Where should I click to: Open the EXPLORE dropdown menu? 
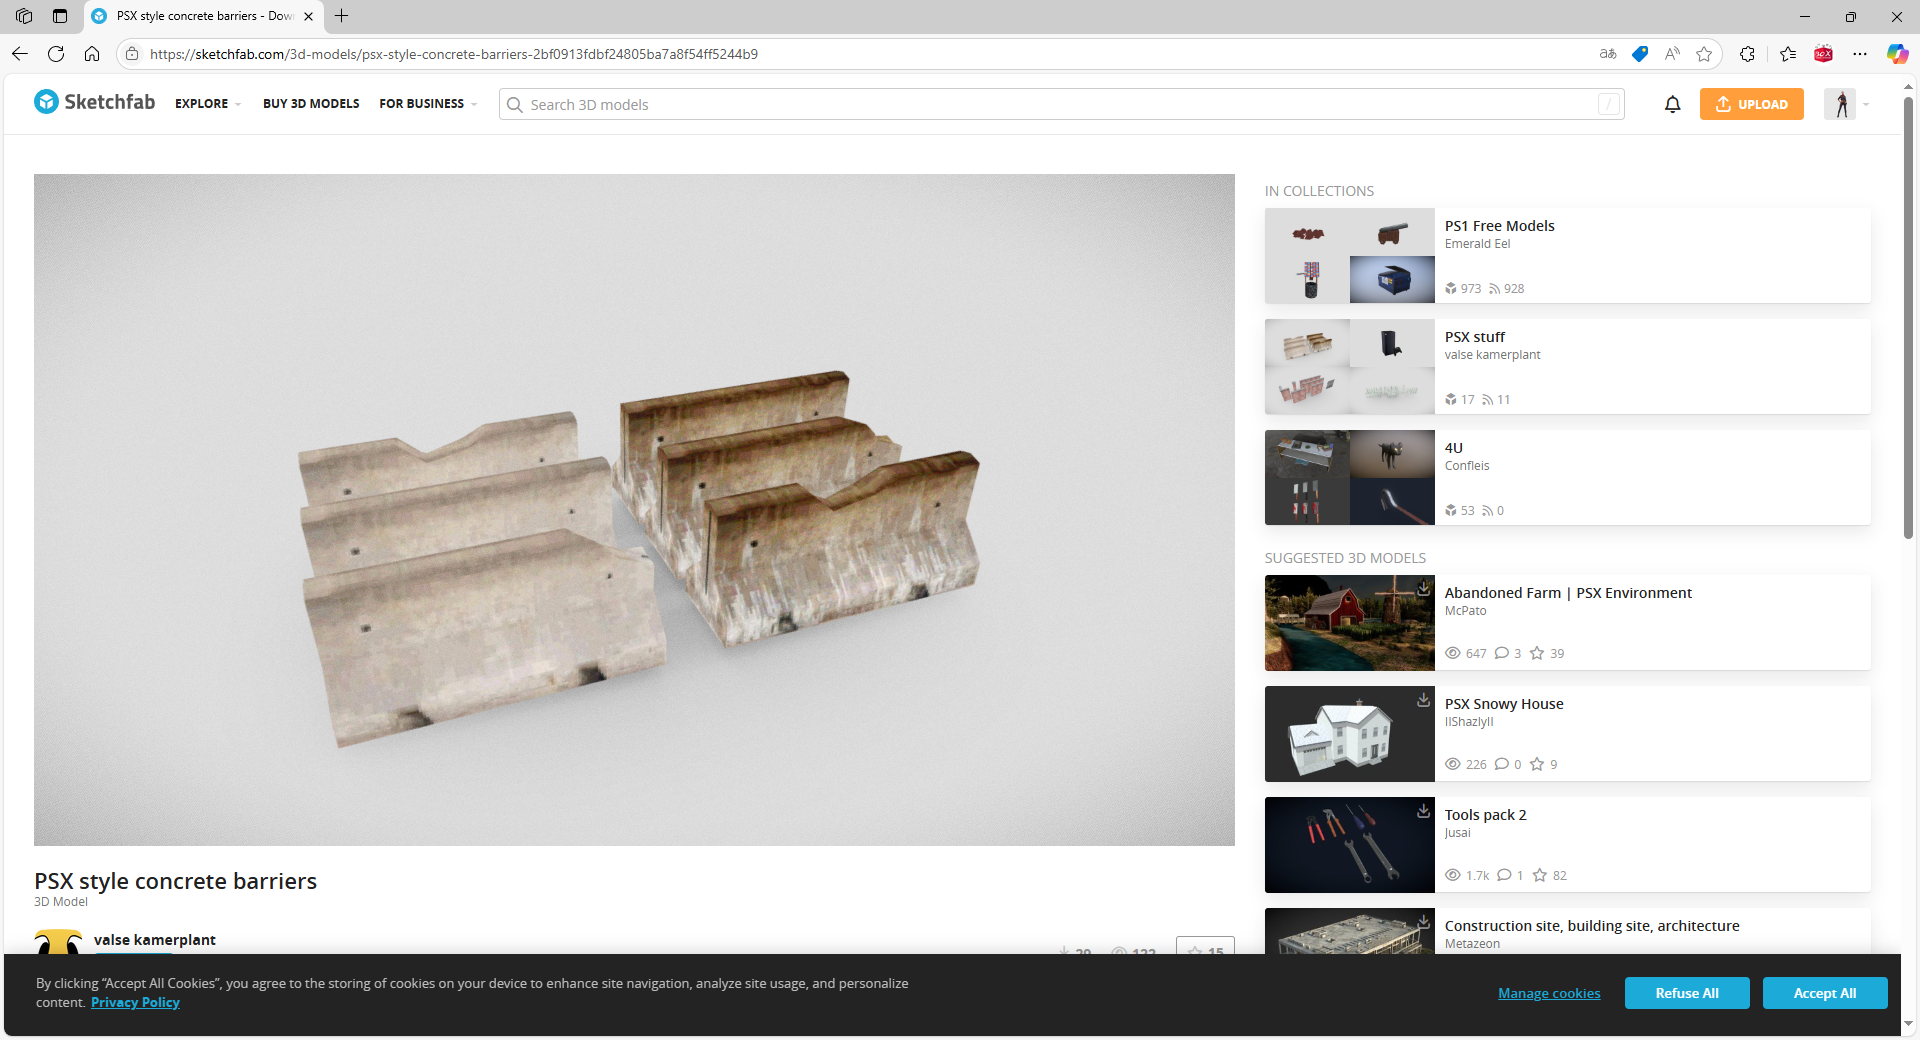(x=206, y=103)
